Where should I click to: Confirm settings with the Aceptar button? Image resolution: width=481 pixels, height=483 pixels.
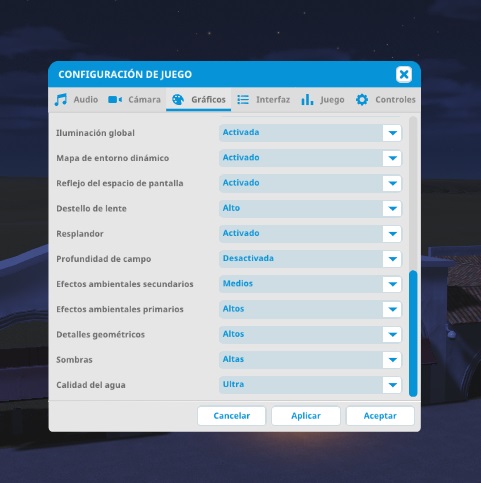[x=380, y=416]
